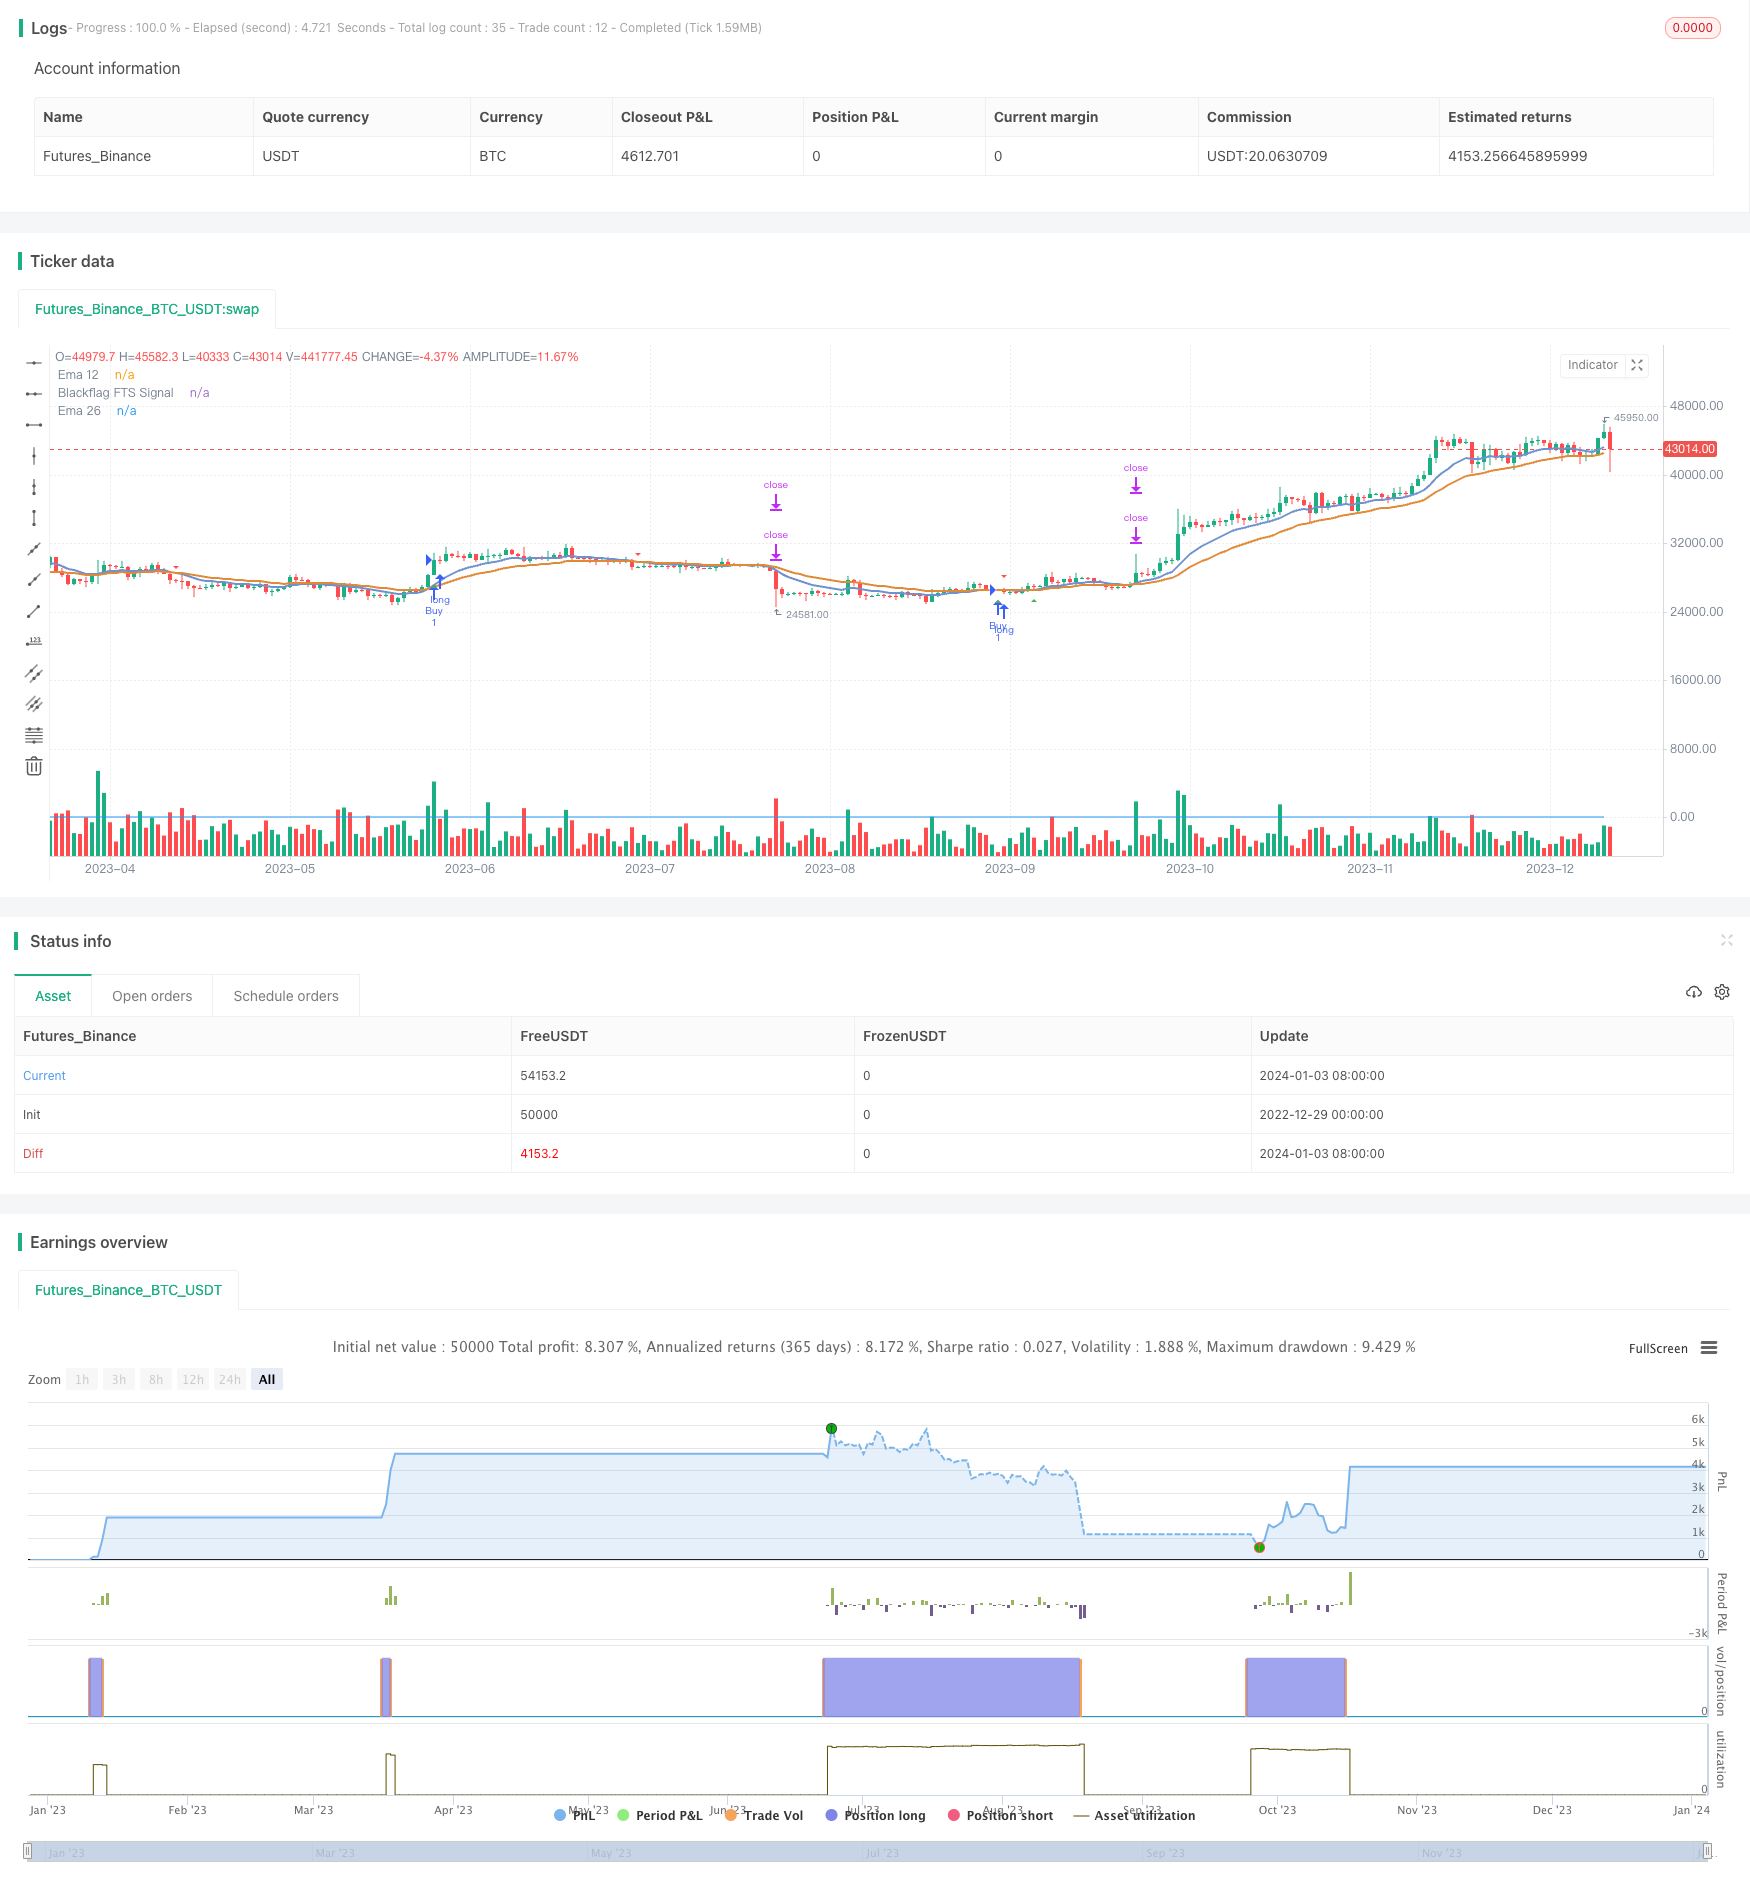This screenshot has height=1890, width=1750.
Task: Select the Futures_Binance_BTC_USDT earnings tab
Action: pyautogui.click(x=128, y=1290)
